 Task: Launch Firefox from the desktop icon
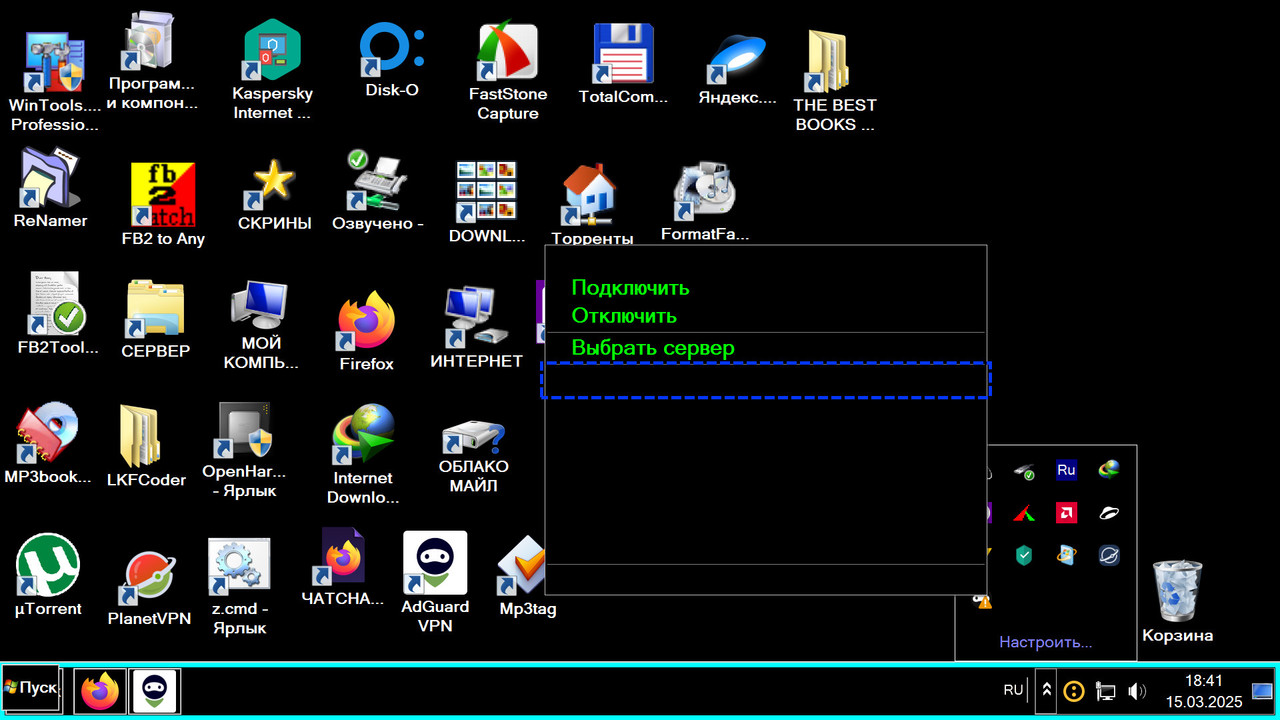pos(366,332)
